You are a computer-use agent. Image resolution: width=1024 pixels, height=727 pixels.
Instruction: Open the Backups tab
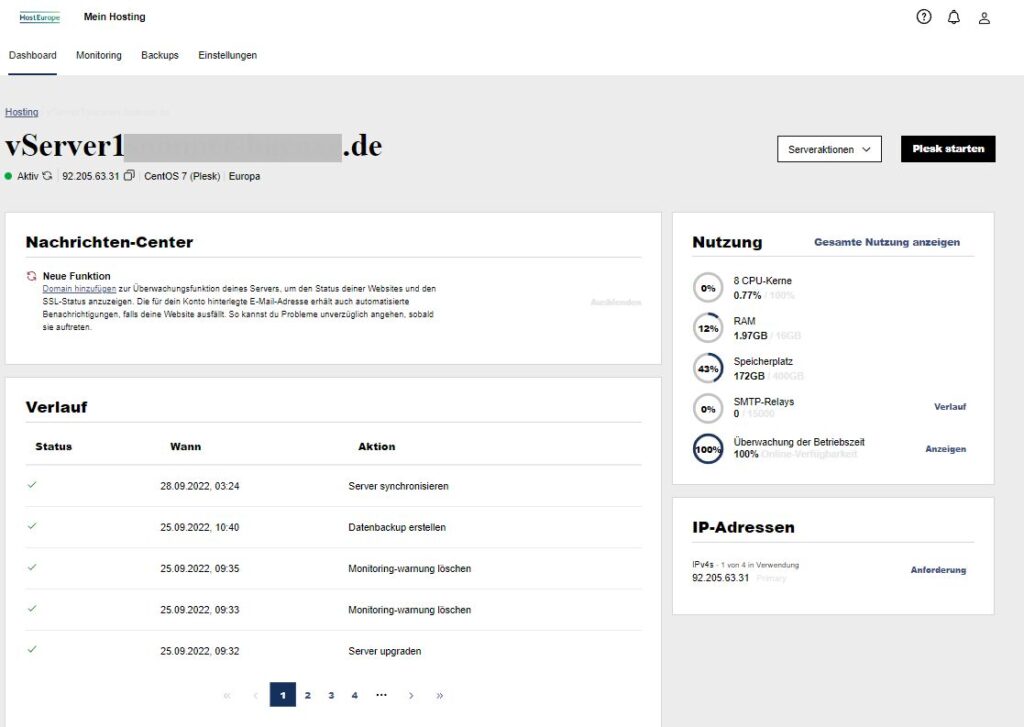(160, 55)
